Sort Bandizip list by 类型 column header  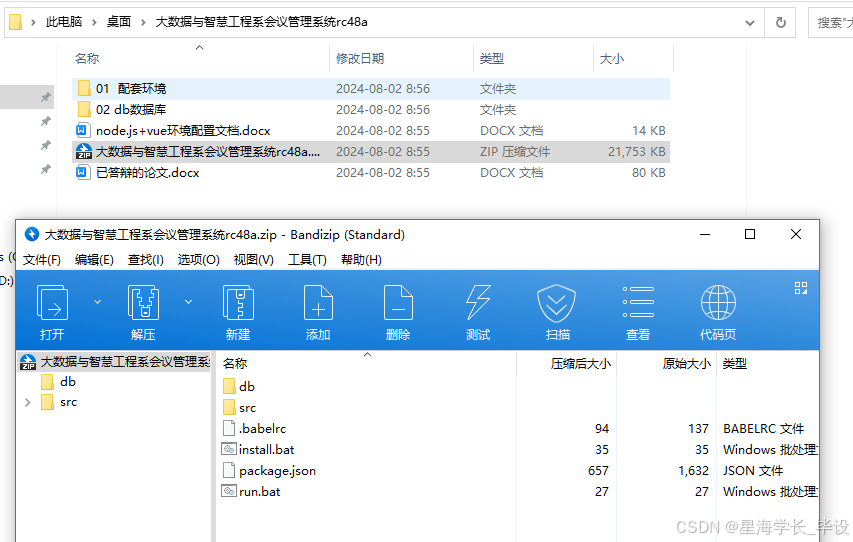[x=734, y=364]
